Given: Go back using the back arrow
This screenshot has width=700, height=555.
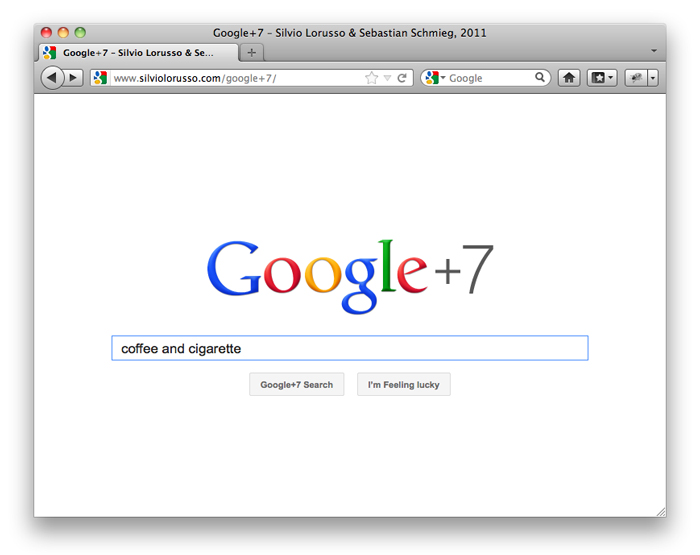Looking at the screenshot, I should pos(52,78).
